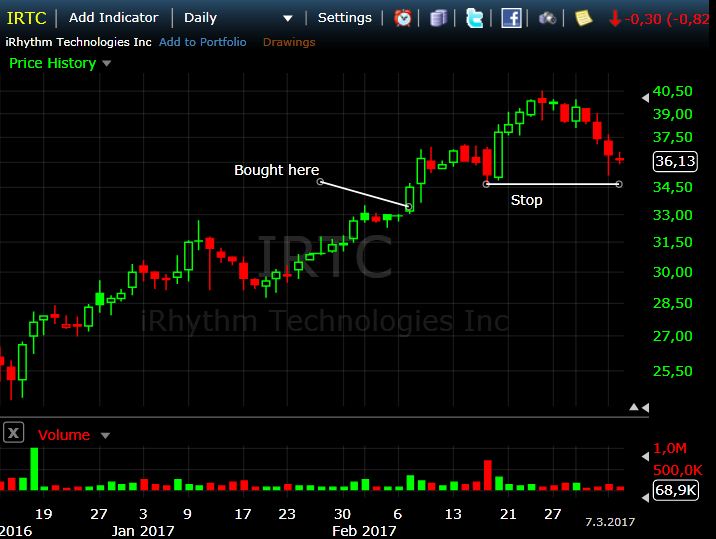Screen dimensions: 716x539
Task: Click the 1,0M volume axis label
Action: point(669,448)
